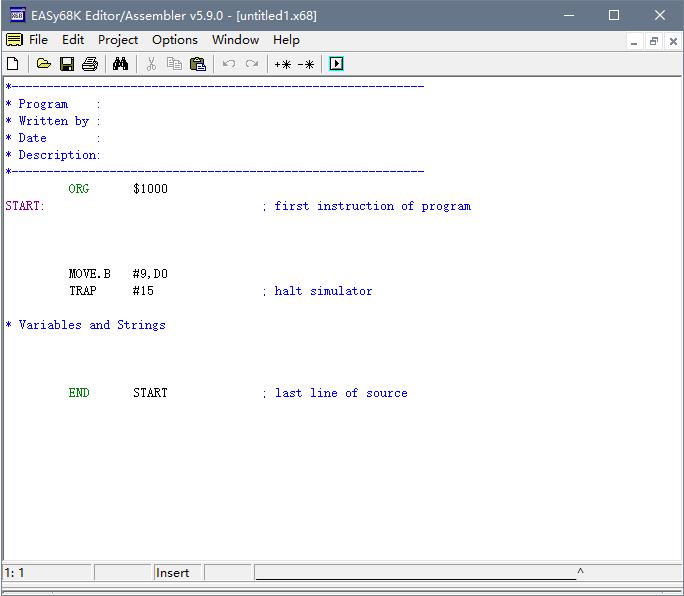Save source using the floppy disk icon
684x596 pixels.
click(x=67, y=64)
